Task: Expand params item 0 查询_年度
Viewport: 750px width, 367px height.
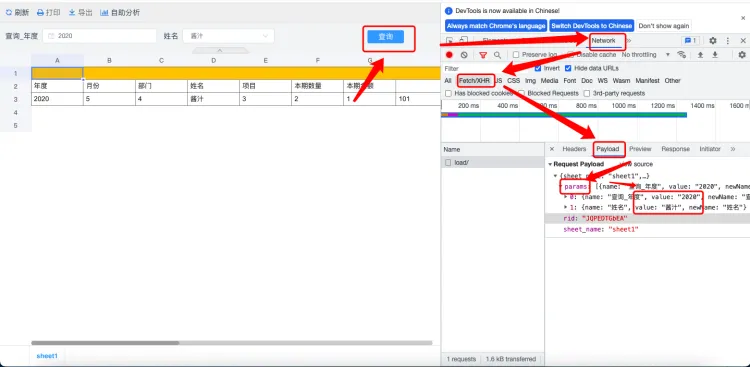Action: tap(566, 197)
